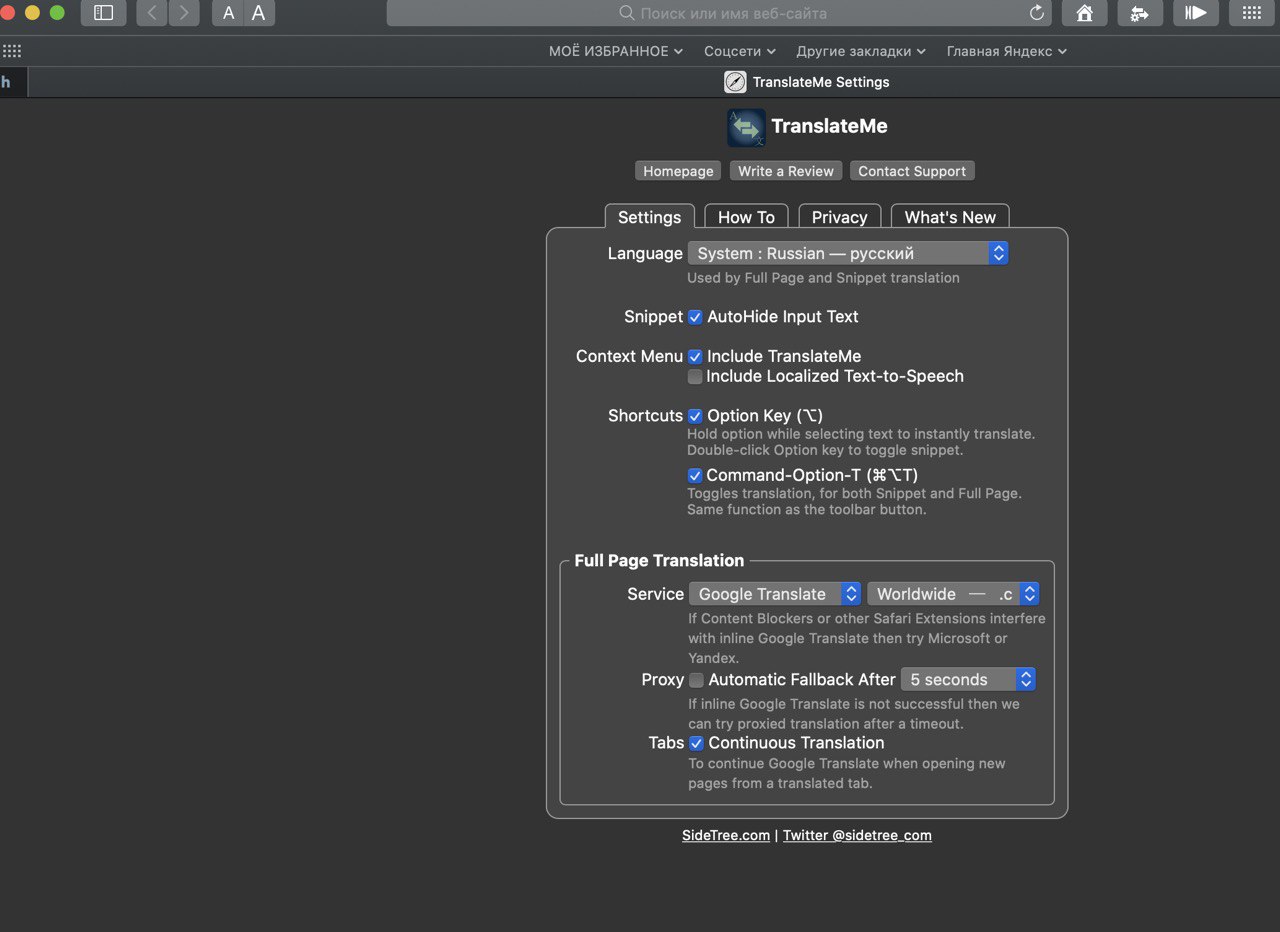Click the play-bar extension toolbar icon
Viewport: 1280px width, 932px height.
pyautogui.click(x=1195, y=13)
